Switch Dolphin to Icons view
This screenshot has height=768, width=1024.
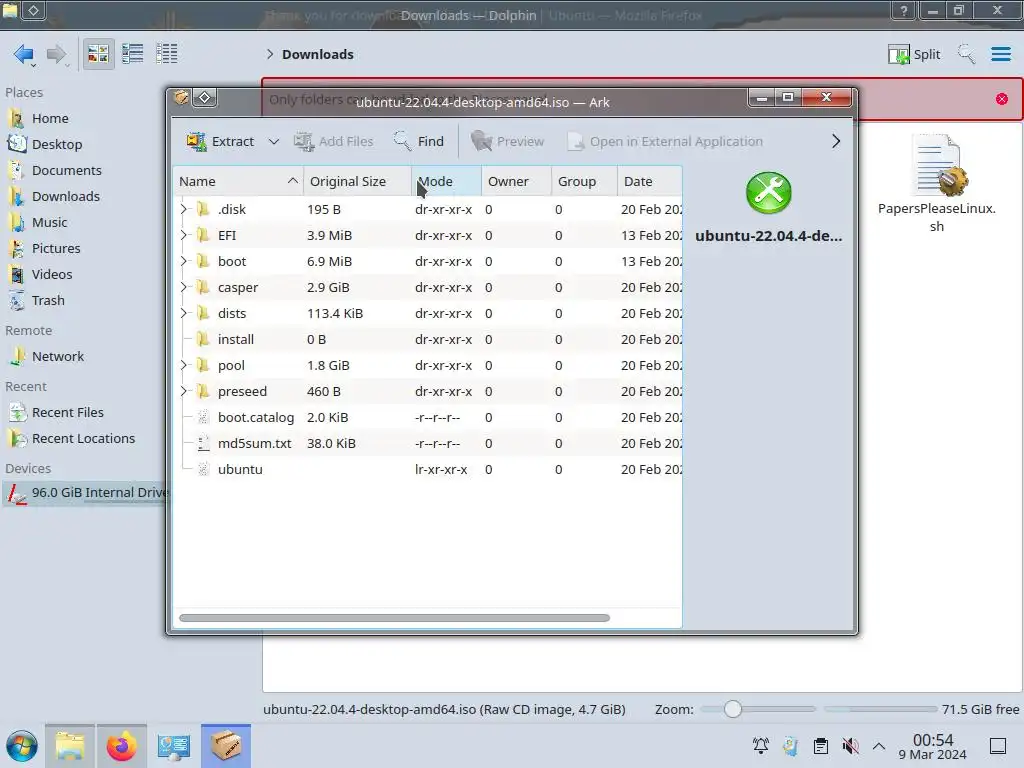coord(98,54)
